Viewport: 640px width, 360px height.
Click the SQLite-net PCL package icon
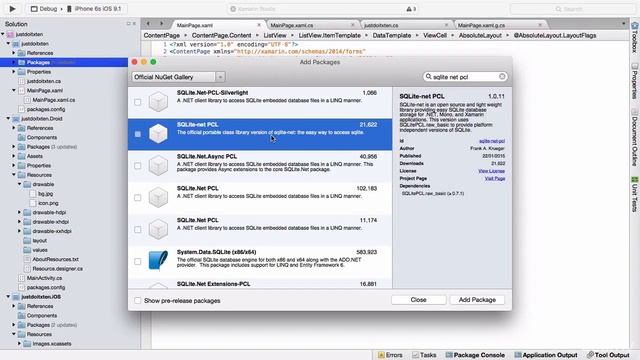(x=158, y=133)
